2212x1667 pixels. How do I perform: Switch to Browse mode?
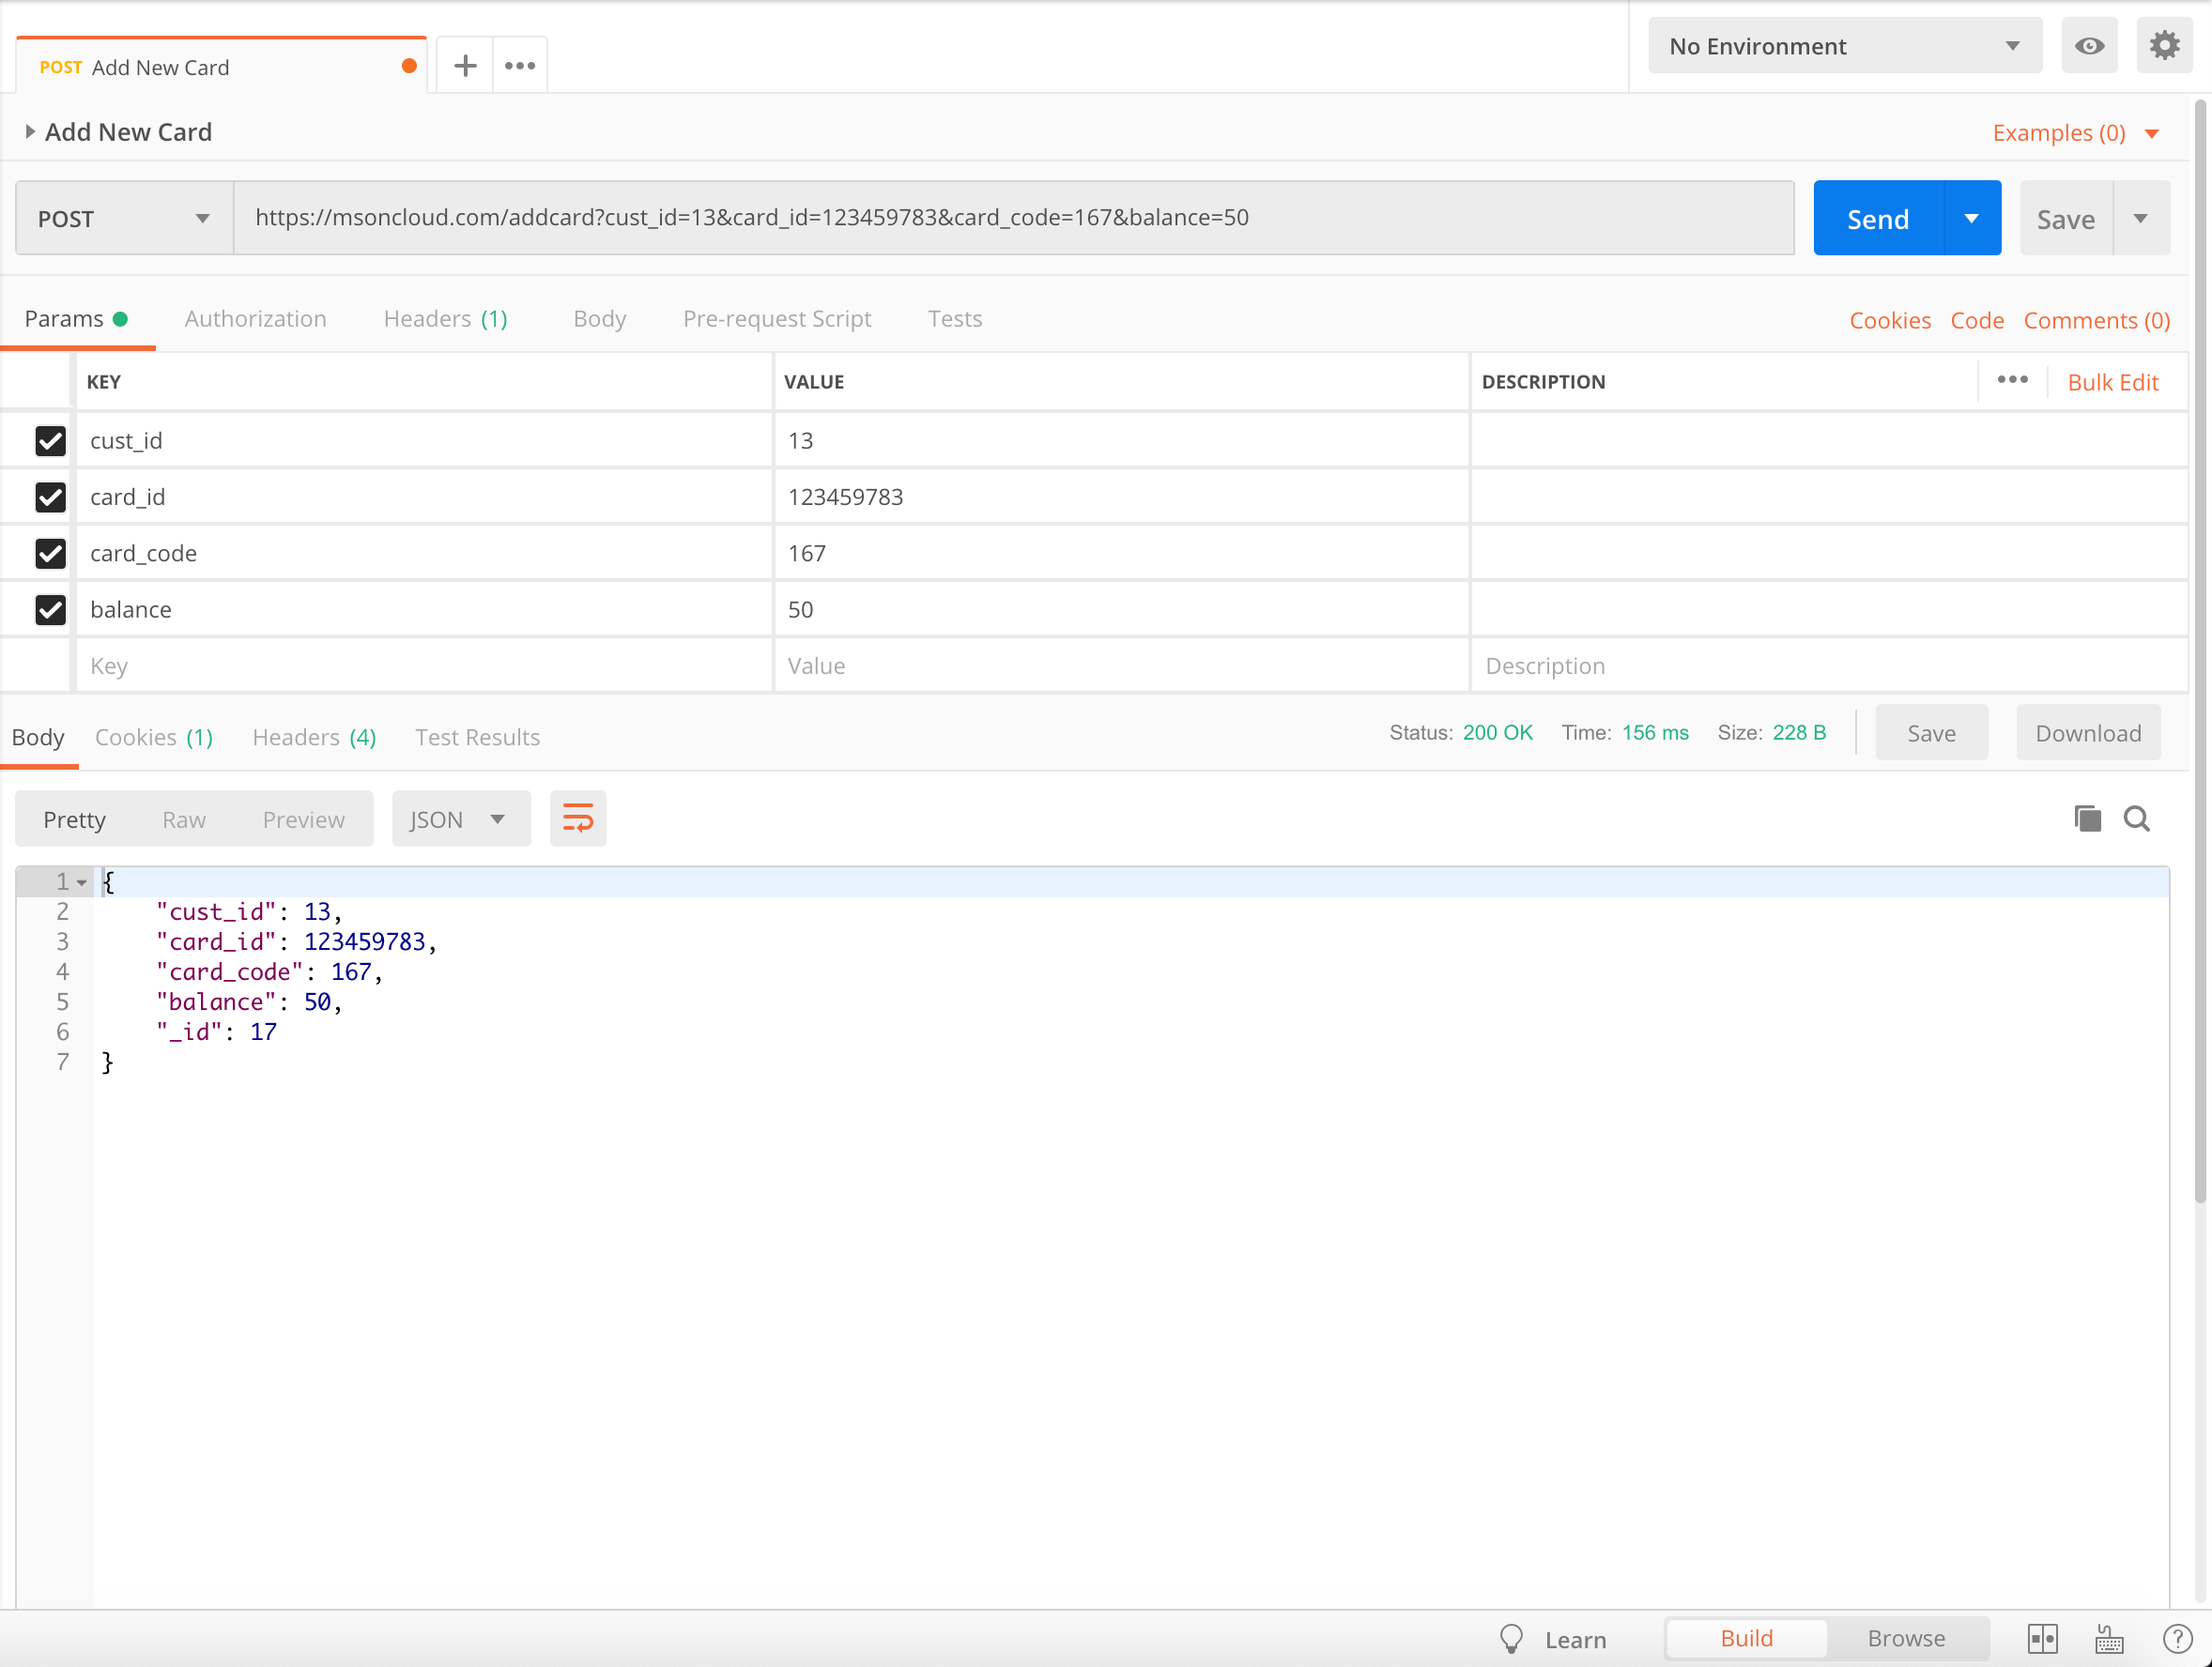[x=1906, y=1638]
